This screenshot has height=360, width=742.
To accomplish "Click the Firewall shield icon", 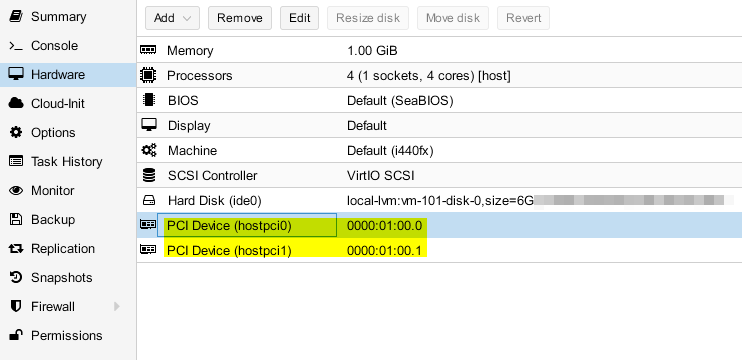I will pos(16,307).
